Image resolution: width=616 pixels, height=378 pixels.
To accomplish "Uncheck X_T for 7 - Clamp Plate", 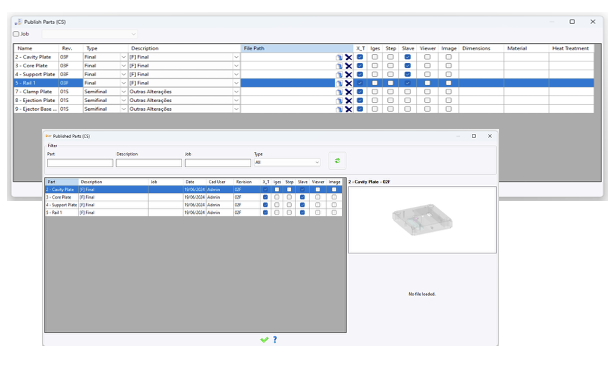I will 360,92.
